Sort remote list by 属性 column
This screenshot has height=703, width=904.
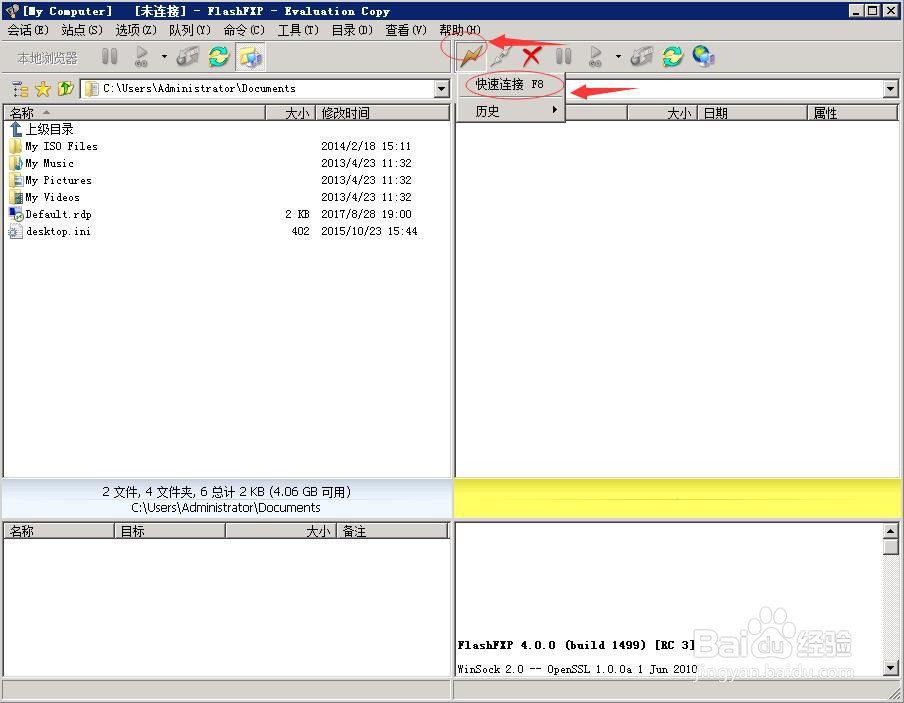click(x=852, y=113)
